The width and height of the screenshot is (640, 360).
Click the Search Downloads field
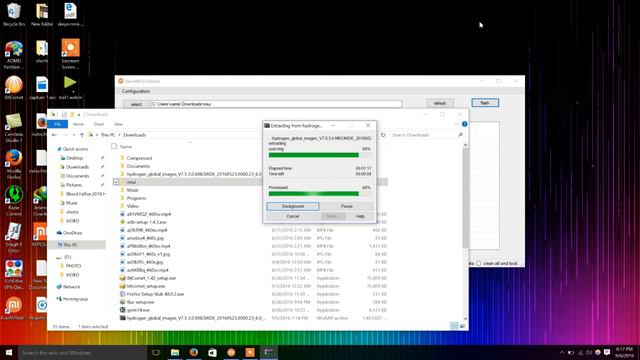click(427, 135)
